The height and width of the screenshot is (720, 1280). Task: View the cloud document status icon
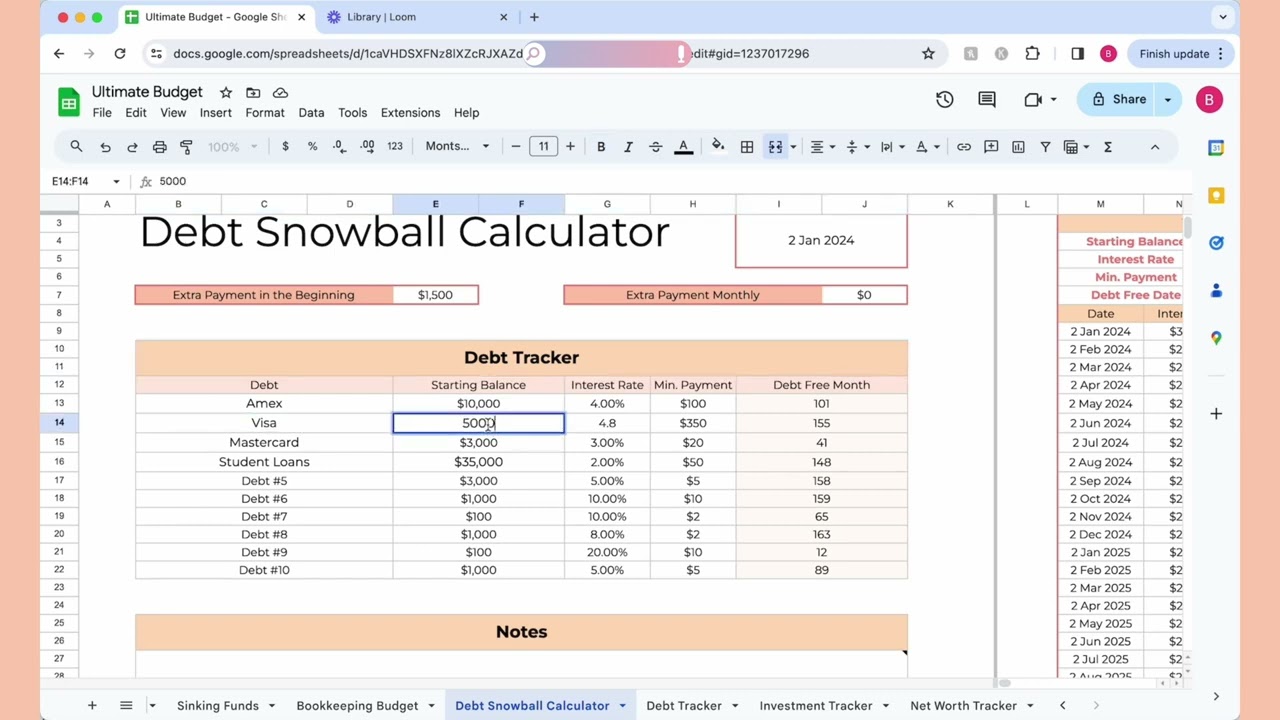(x=280, y=92)
